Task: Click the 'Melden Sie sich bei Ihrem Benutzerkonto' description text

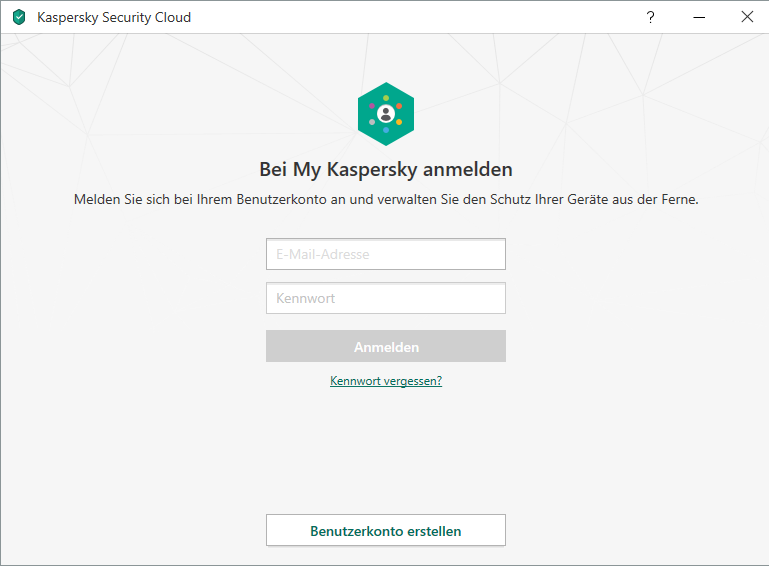Action: [386, 200]
